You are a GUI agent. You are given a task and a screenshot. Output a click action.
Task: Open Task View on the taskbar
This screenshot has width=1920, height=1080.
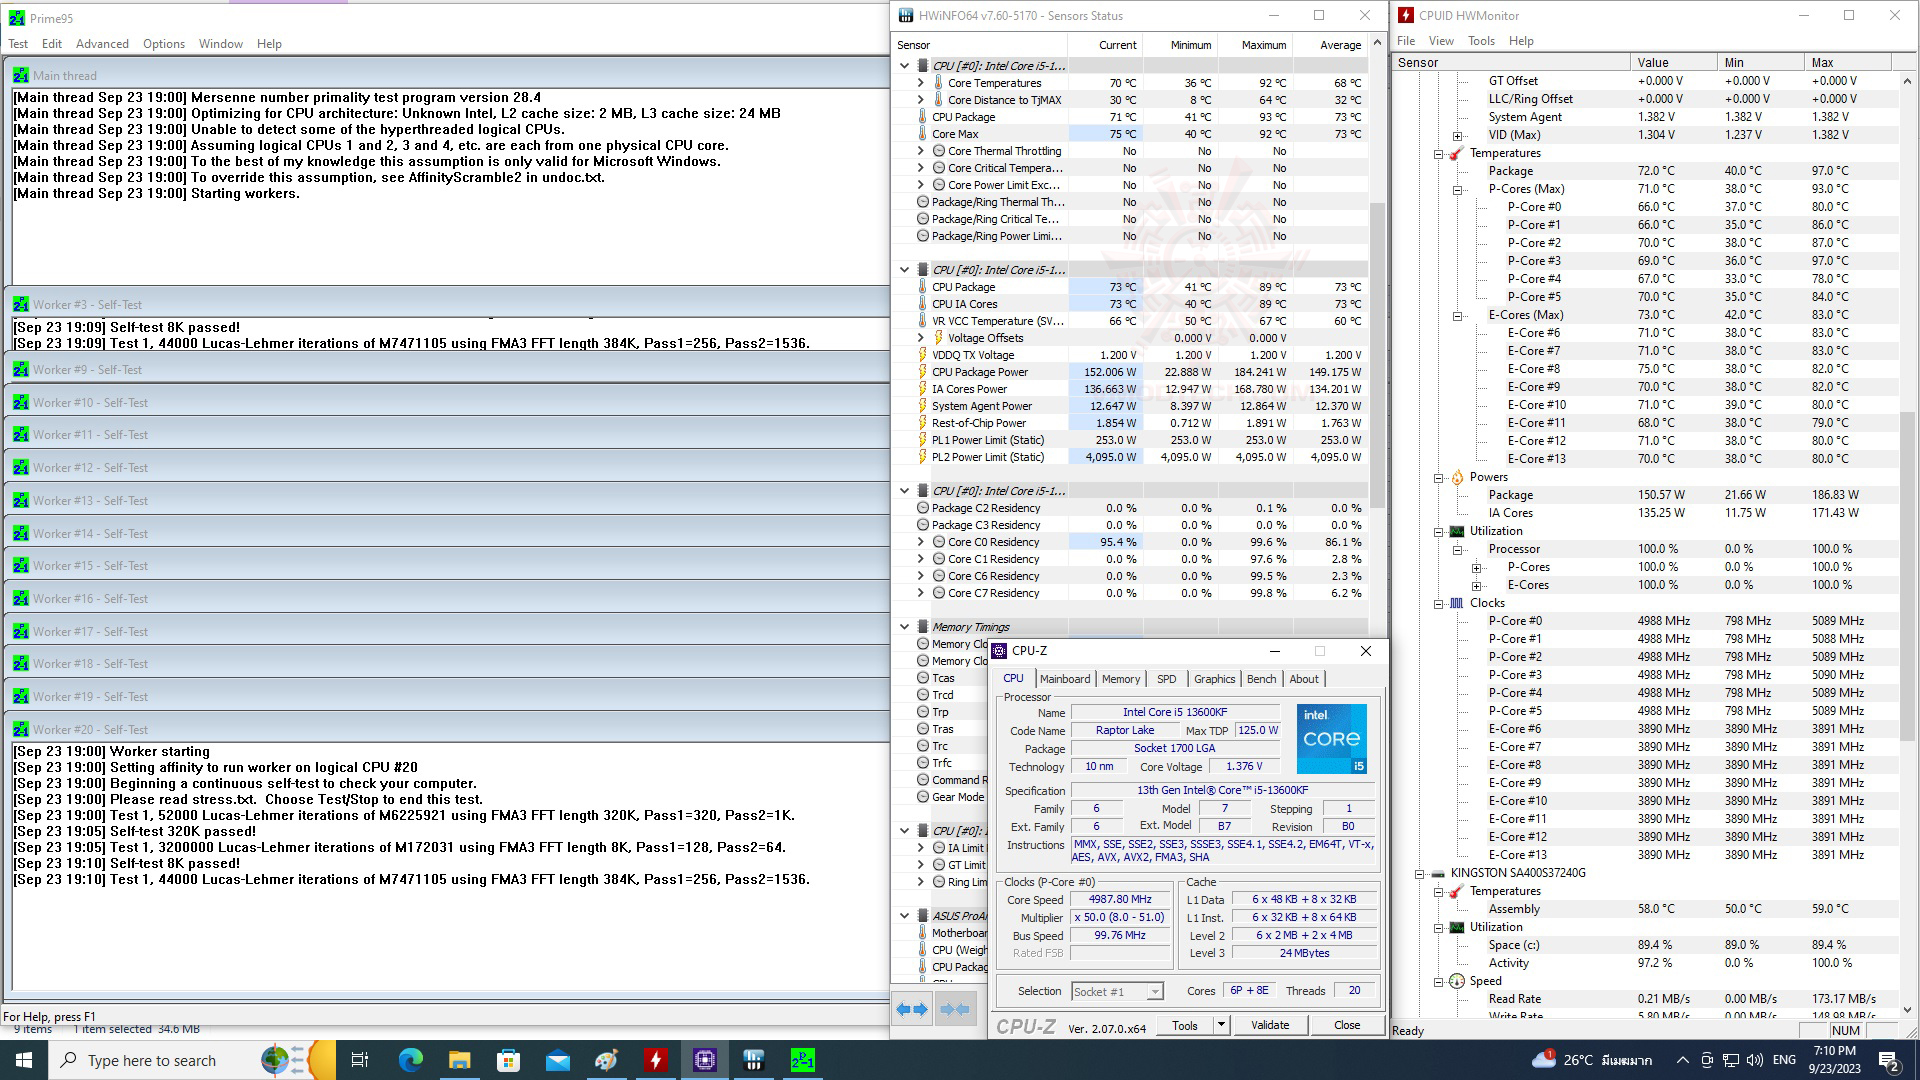[360, 1060]
